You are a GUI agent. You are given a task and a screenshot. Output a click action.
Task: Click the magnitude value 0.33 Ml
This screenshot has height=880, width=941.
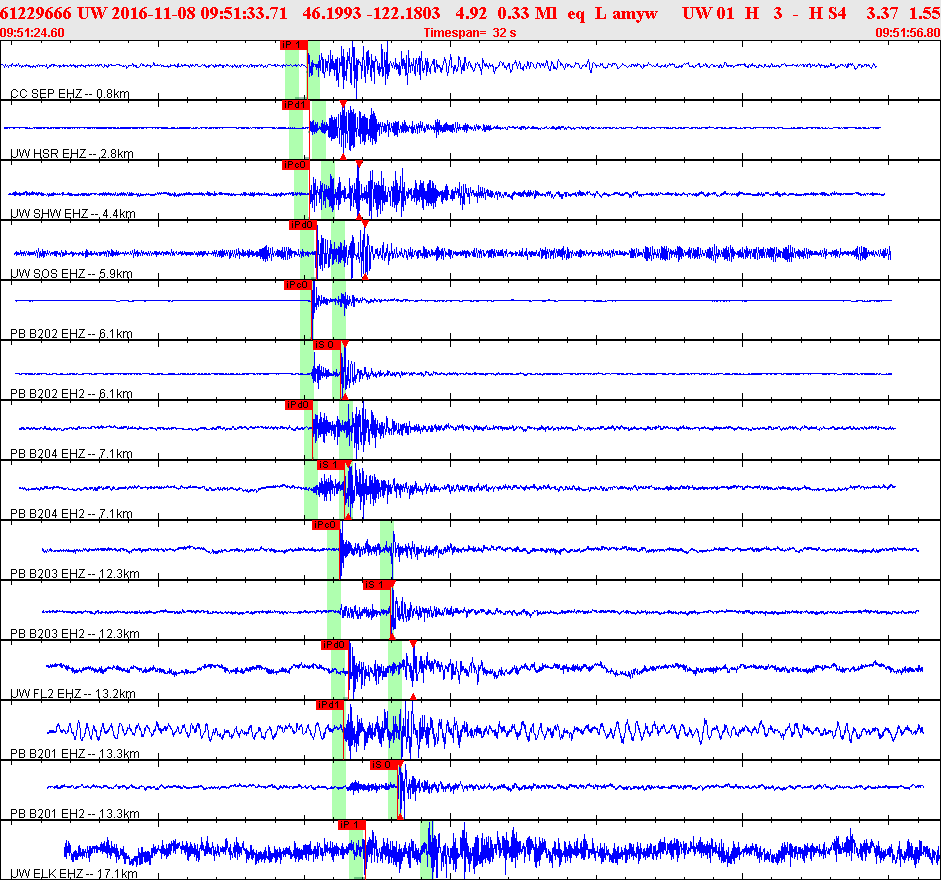point(527,13)
